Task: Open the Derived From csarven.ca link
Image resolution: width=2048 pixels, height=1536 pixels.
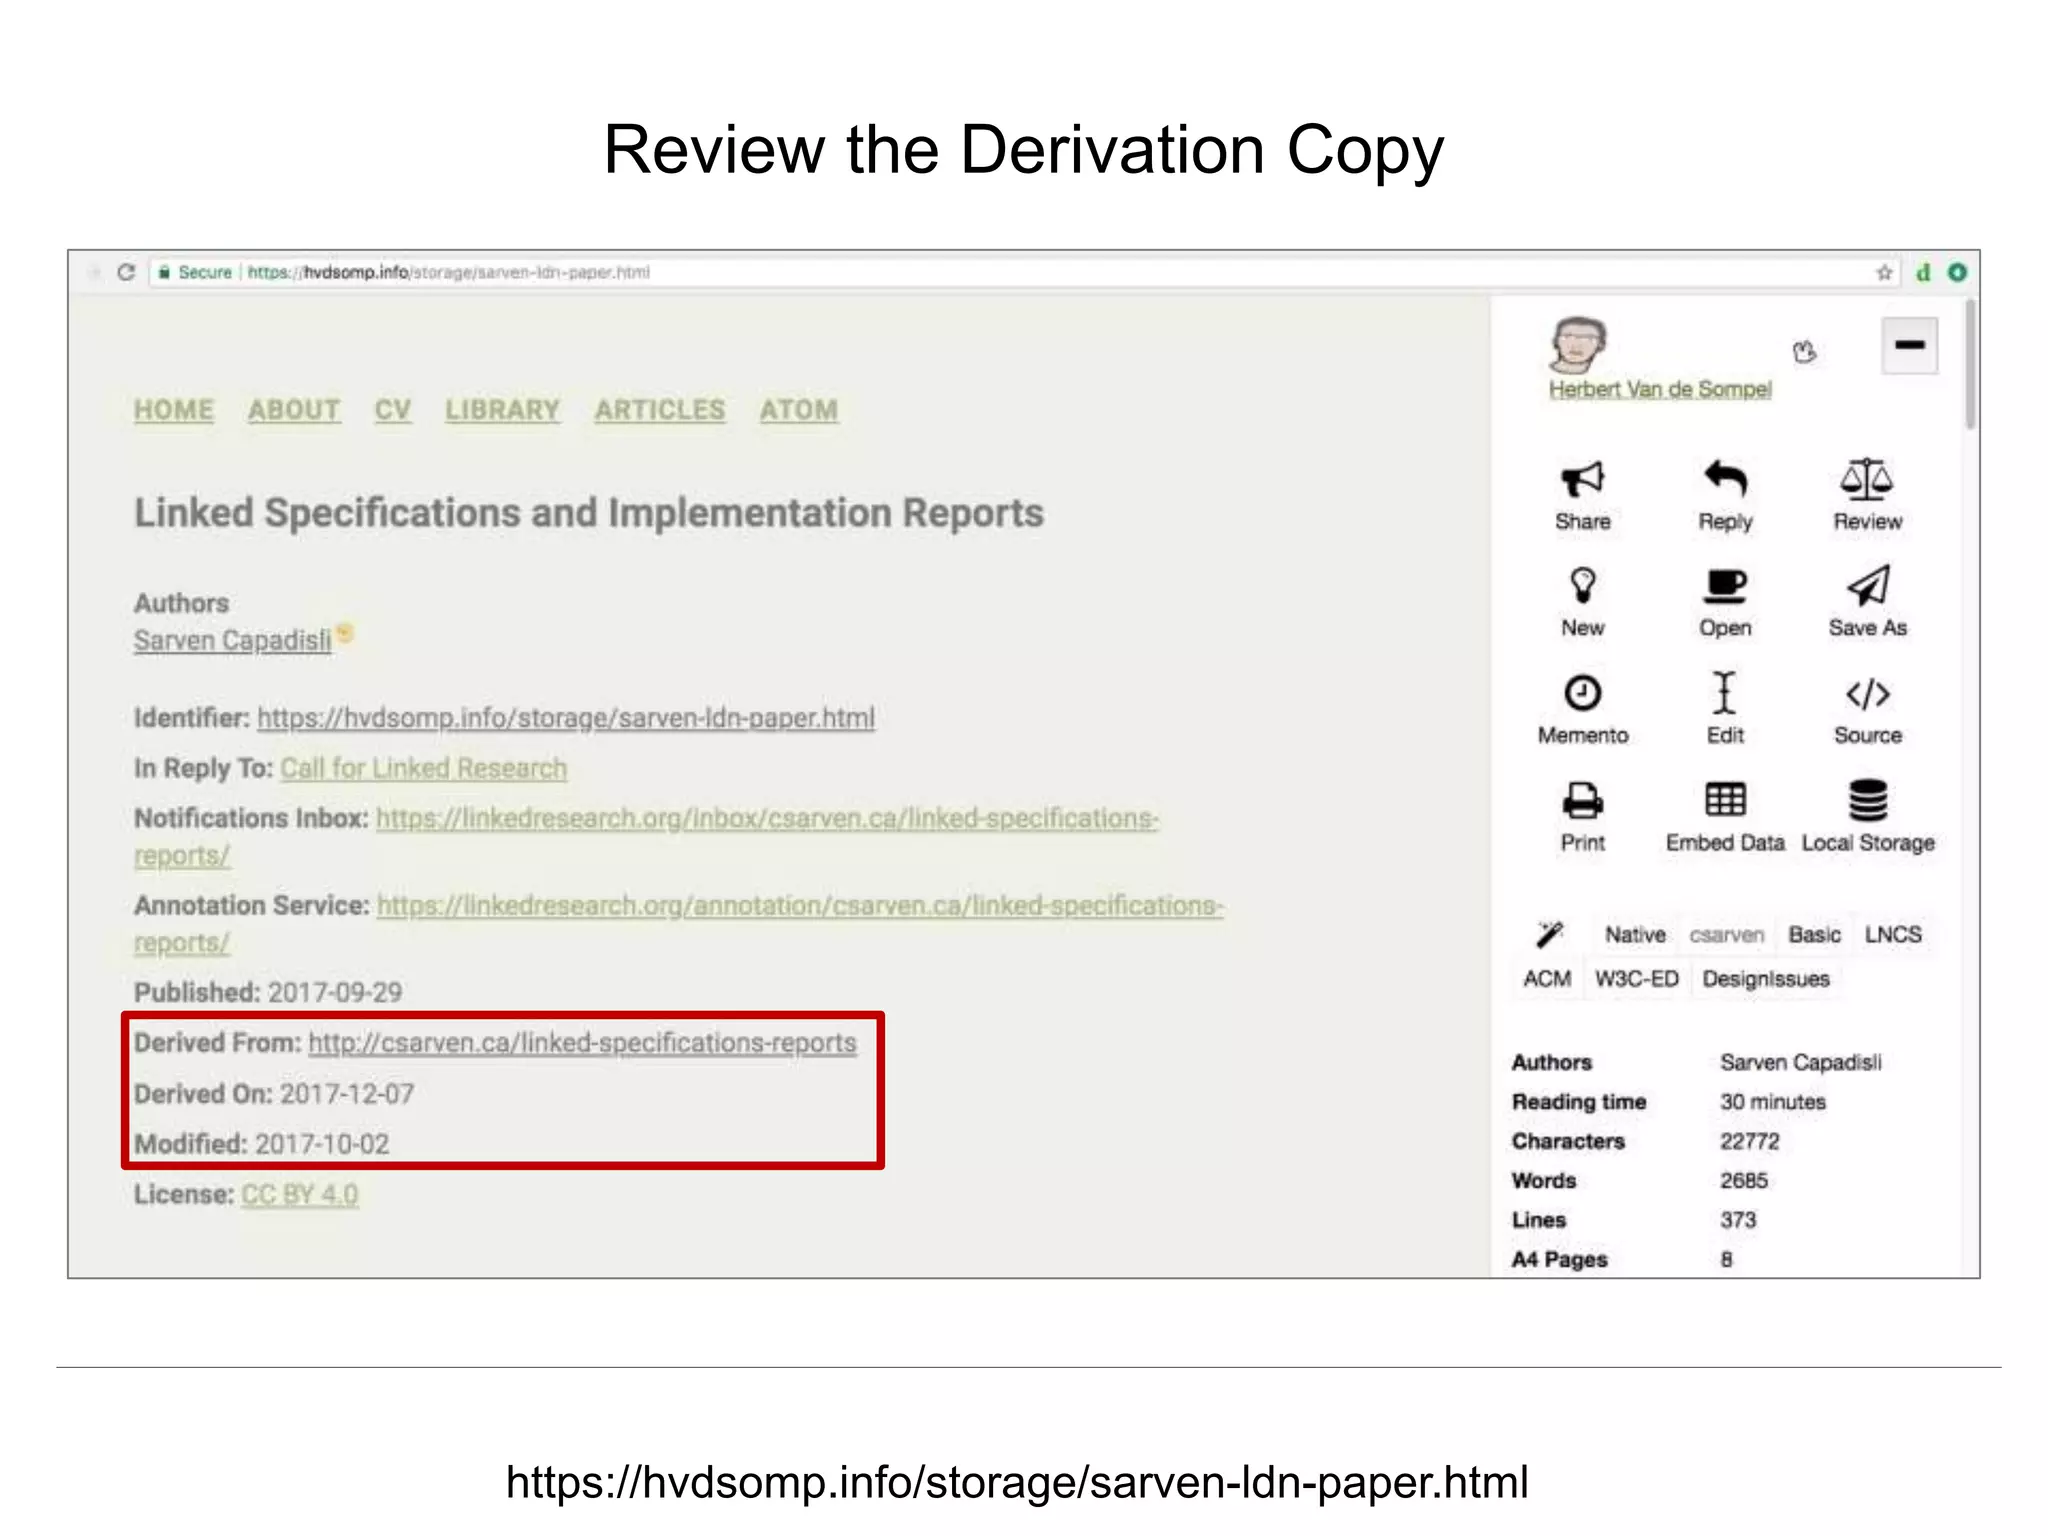Action: point(582,1043)
